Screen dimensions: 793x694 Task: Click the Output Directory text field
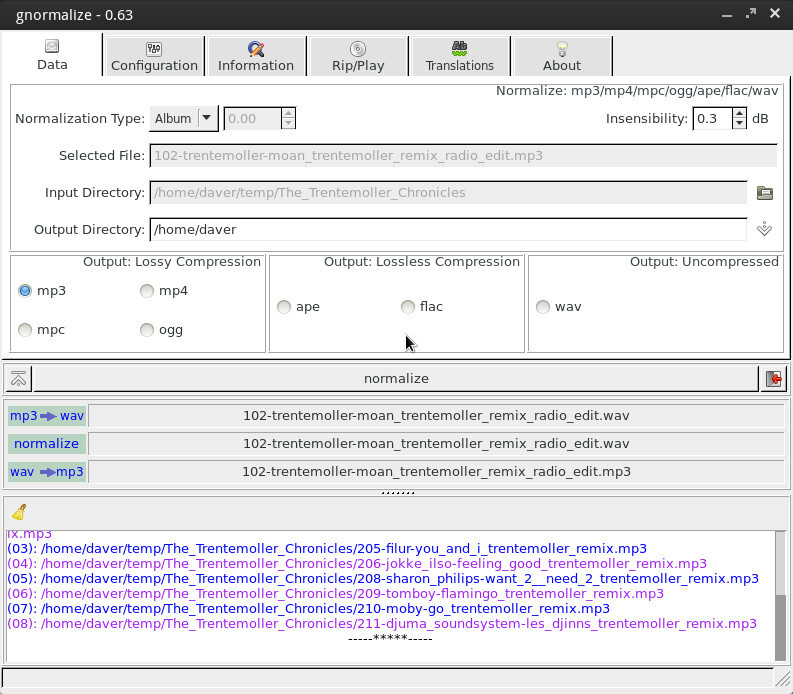click(447, 229)
